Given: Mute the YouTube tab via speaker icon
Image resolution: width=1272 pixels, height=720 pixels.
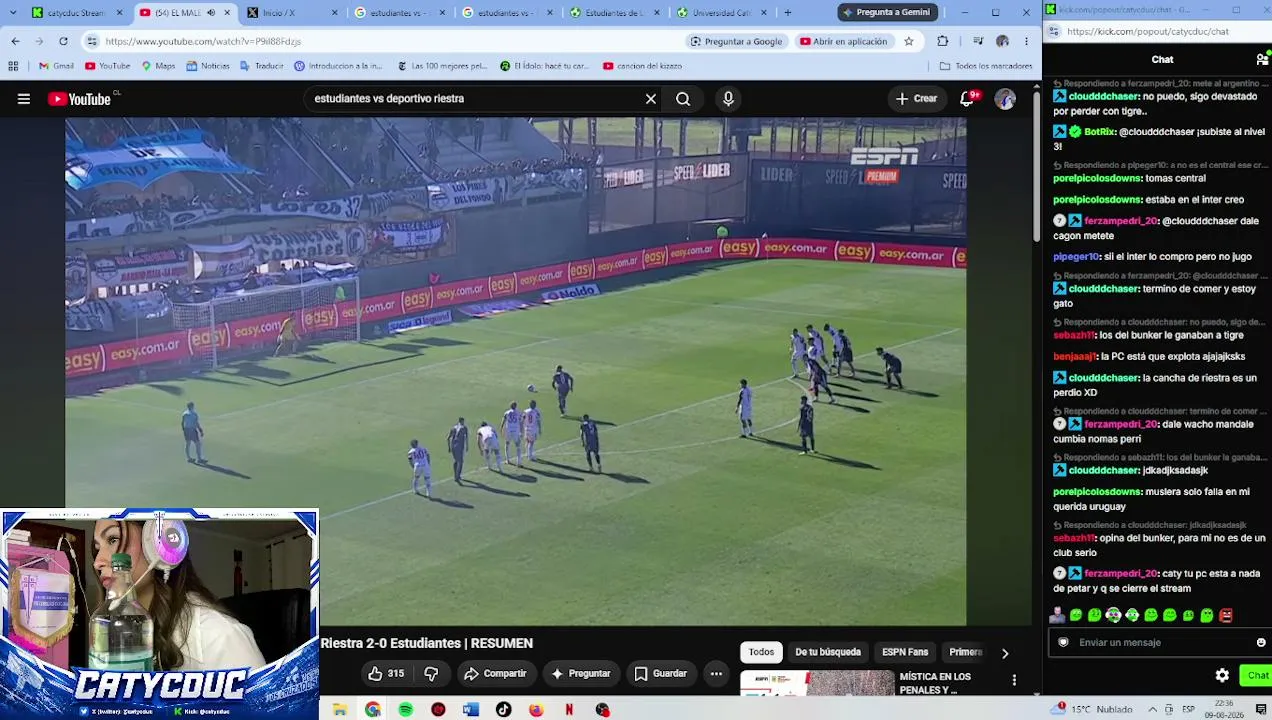Looking at the screenshot, I should (211, 12).
